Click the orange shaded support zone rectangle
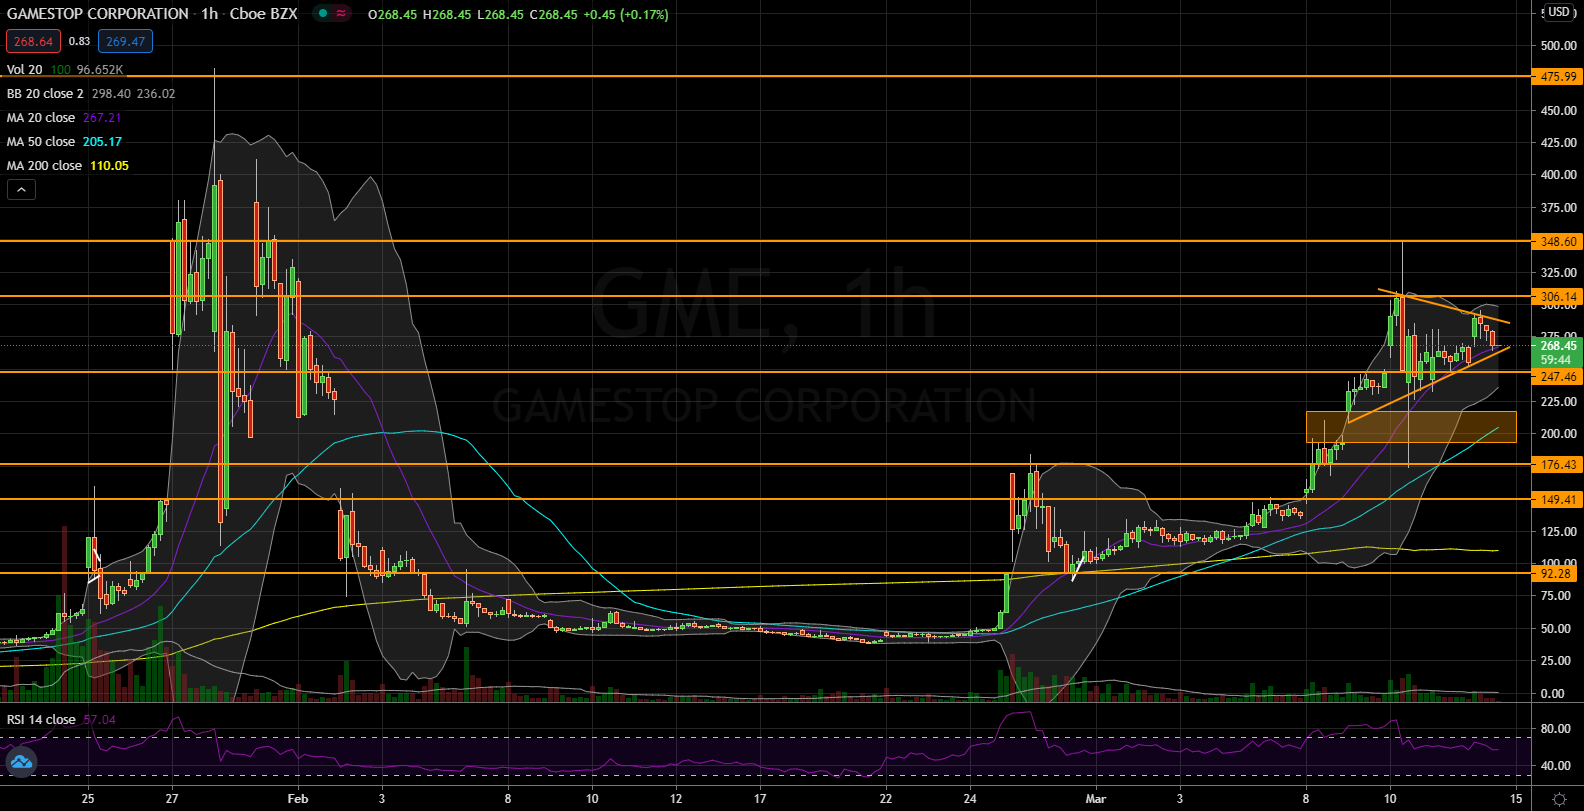This screenshot has height=811, width=1584. tap(1411, 427)
